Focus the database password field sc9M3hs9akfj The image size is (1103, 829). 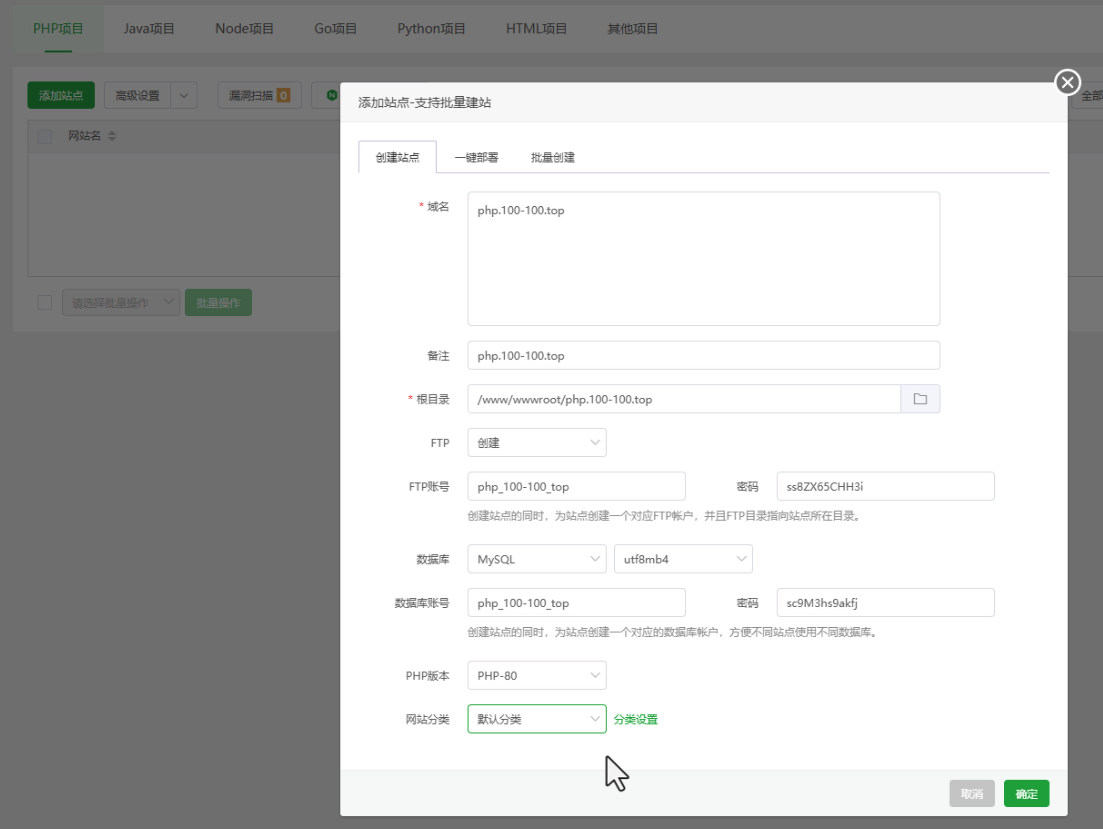pyautogui.click(x=886, y=602)
